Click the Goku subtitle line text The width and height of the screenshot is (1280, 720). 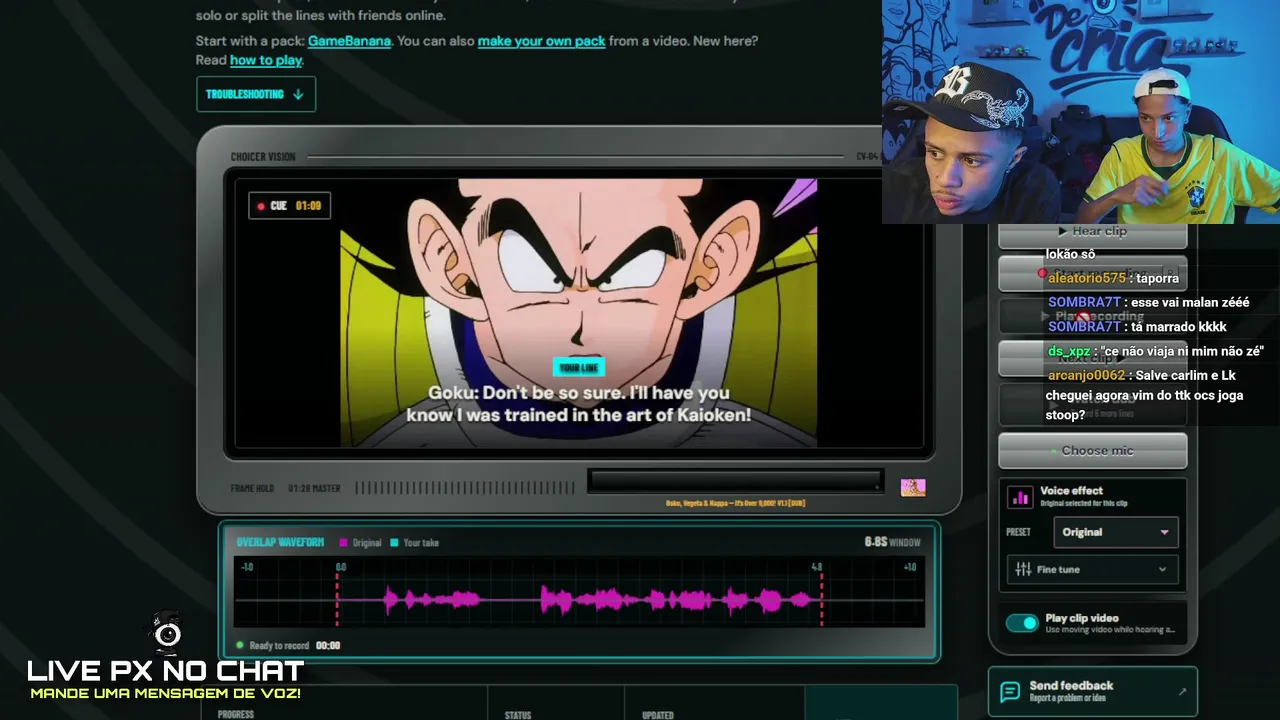[x=578, y=403]
